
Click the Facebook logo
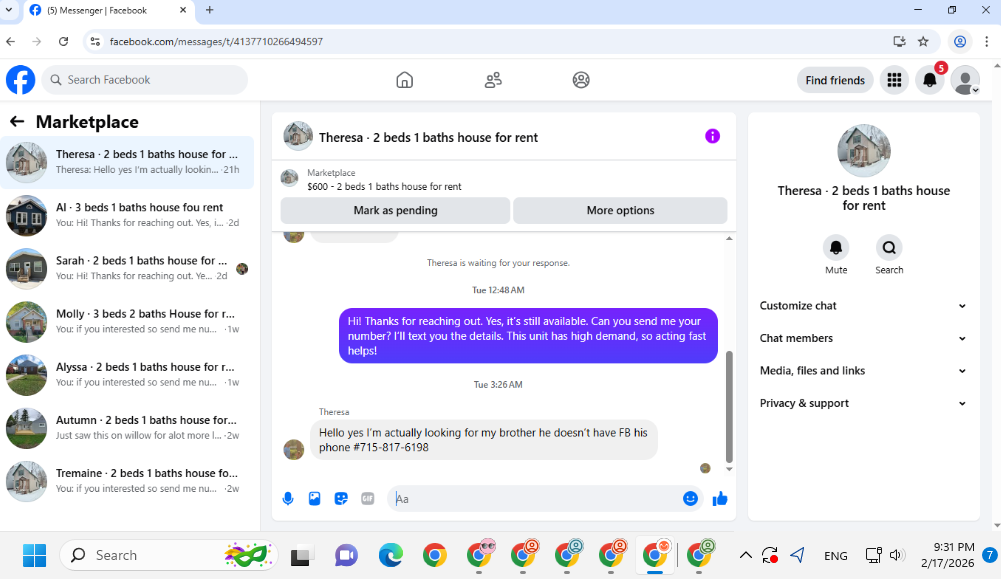pyautogui.click(x=20, y=80)
